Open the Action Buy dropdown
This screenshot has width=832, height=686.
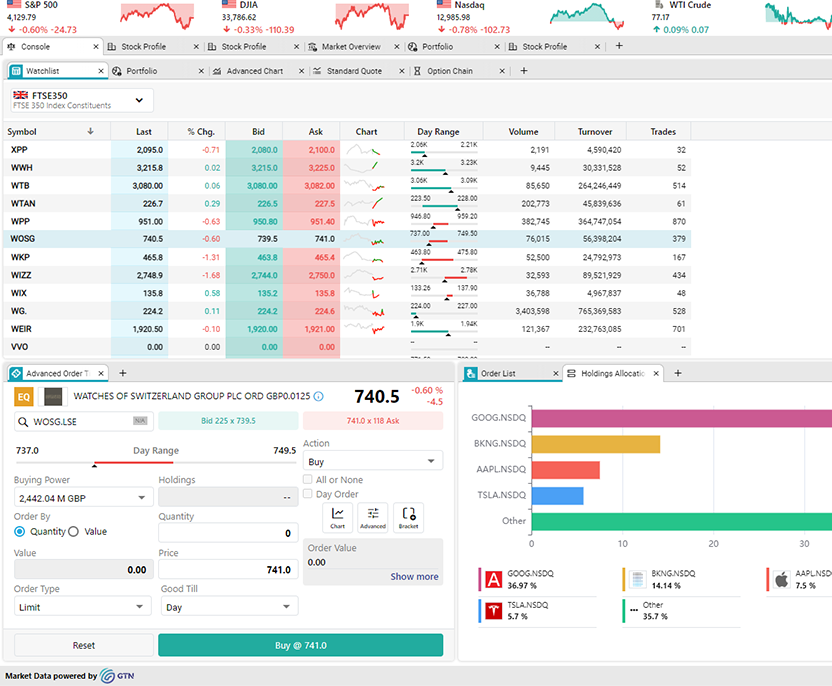pos(372,461)
